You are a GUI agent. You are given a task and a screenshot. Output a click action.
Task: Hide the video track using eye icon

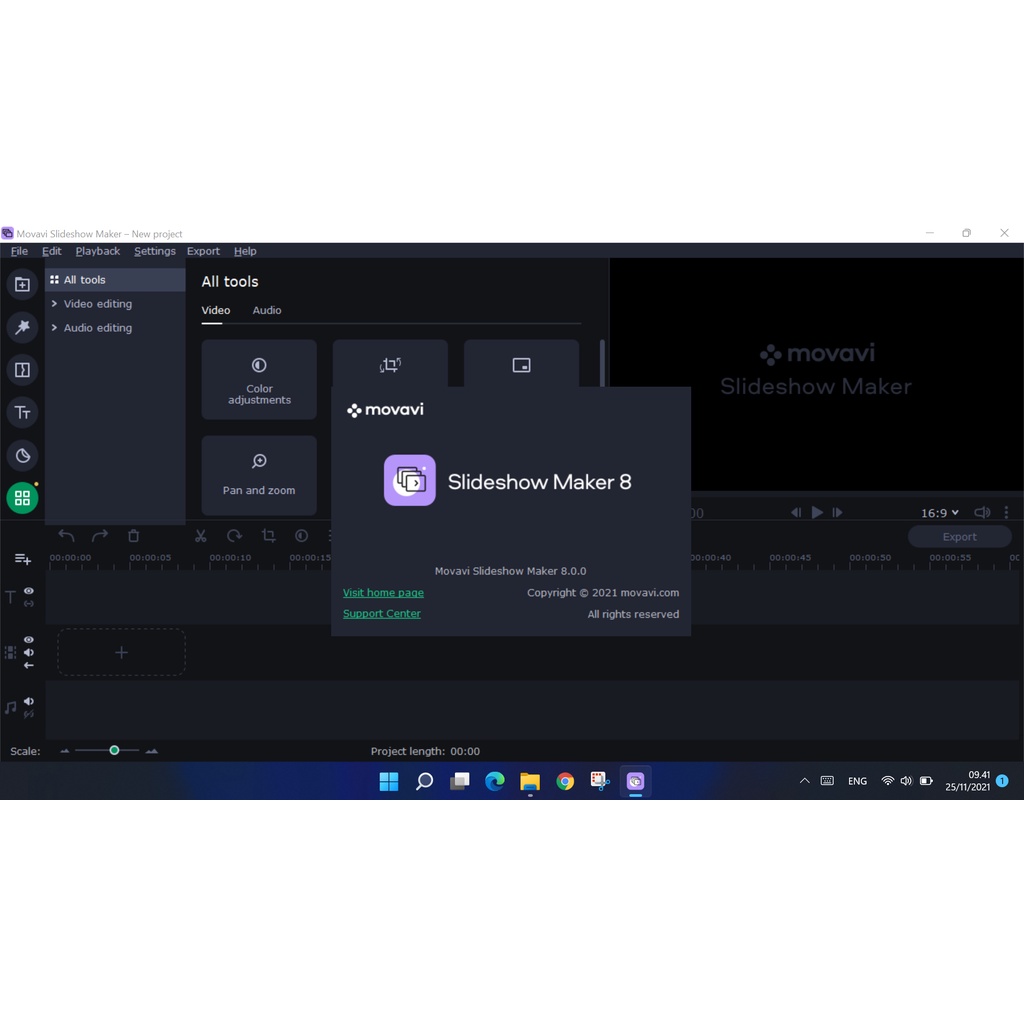click(x=29, y=640)
